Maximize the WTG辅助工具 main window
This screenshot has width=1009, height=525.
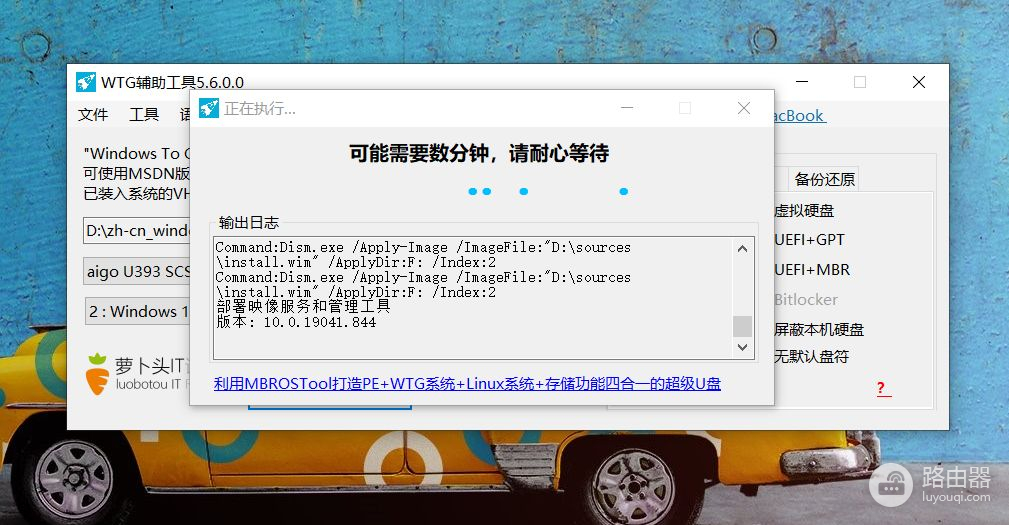[x=860, y=82]
